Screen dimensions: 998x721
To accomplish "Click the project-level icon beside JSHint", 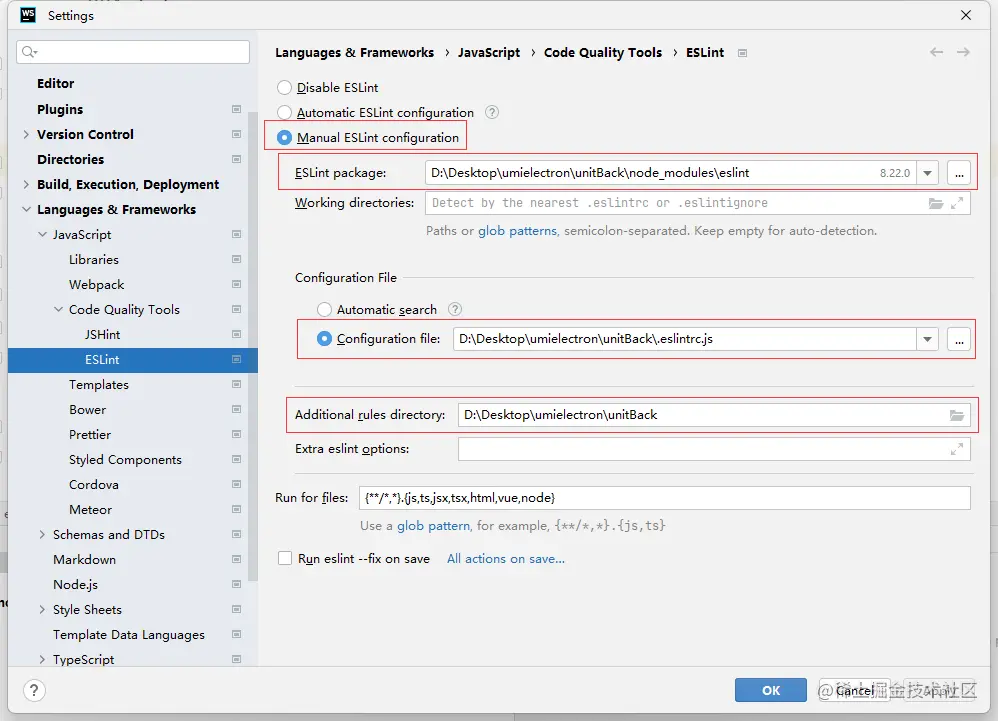I will click(236, 334).
